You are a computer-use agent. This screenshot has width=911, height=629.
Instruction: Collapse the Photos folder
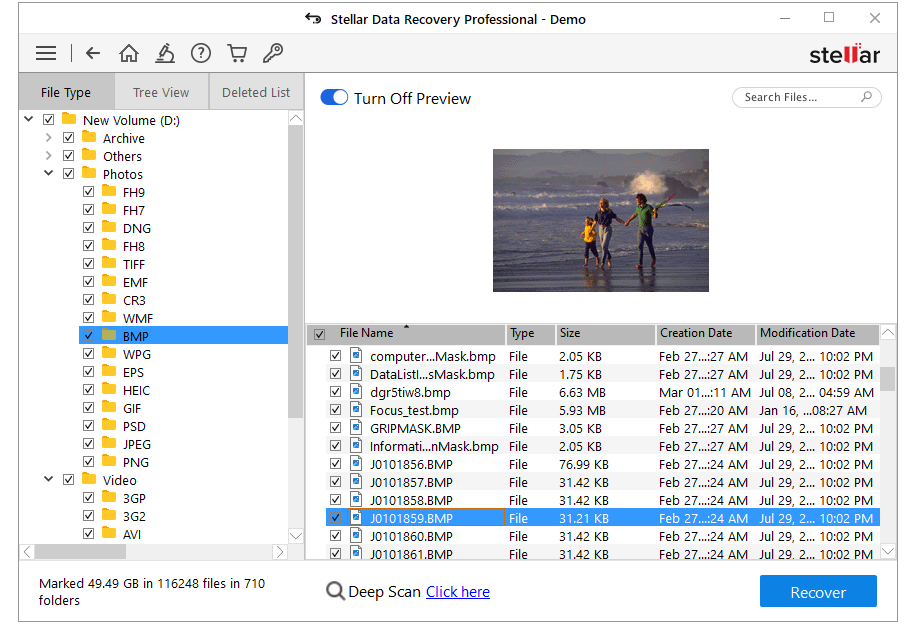coord(48,173)
